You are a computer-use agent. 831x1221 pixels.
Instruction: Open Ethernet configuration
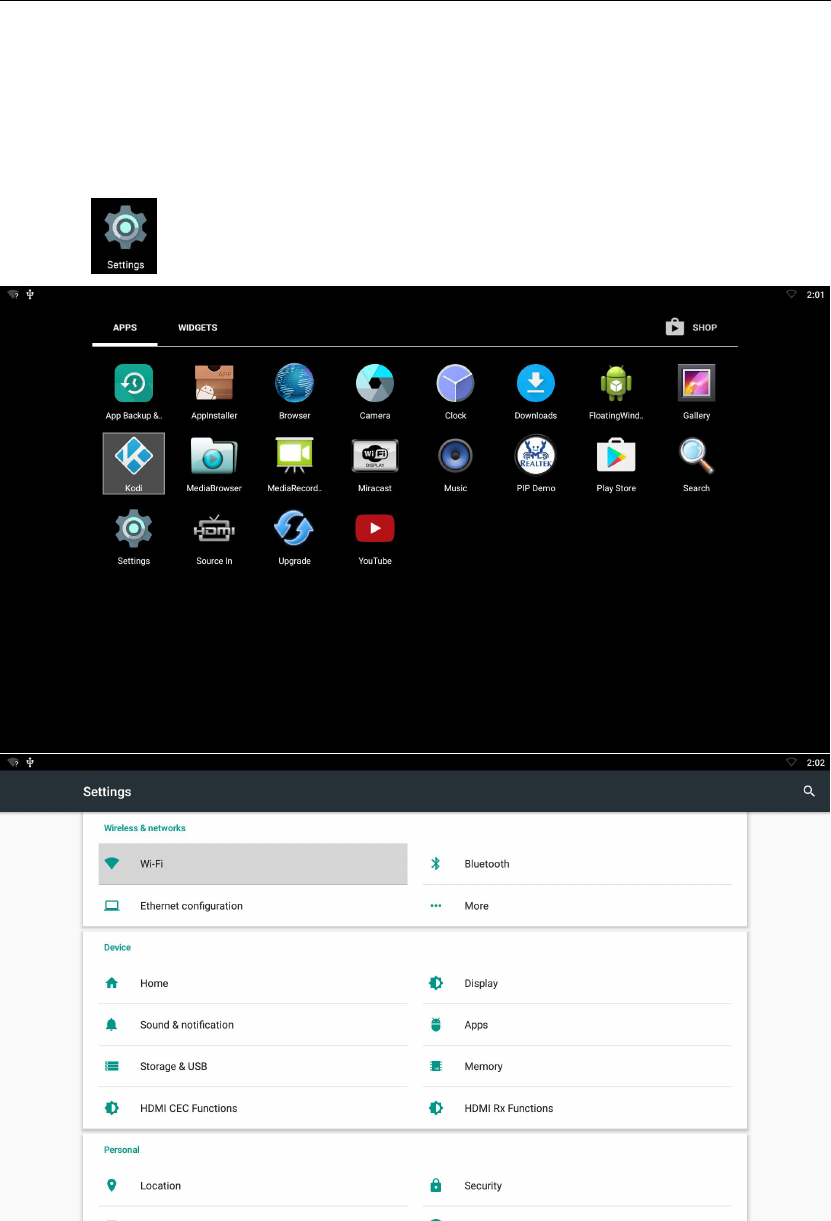point(253,906)
